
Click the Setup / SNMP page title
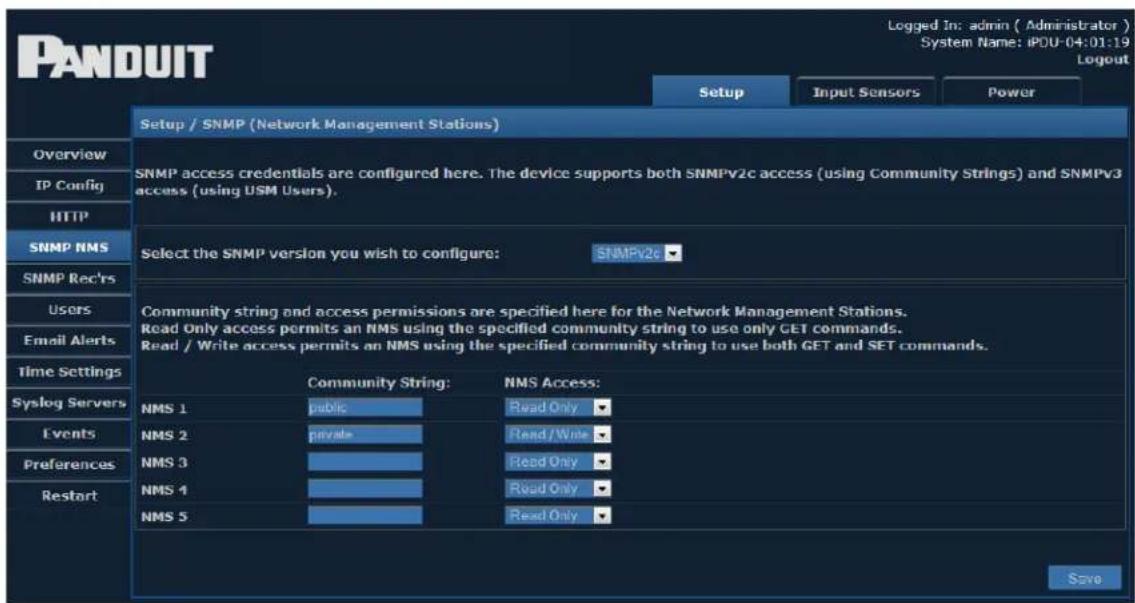pos(319,124)
